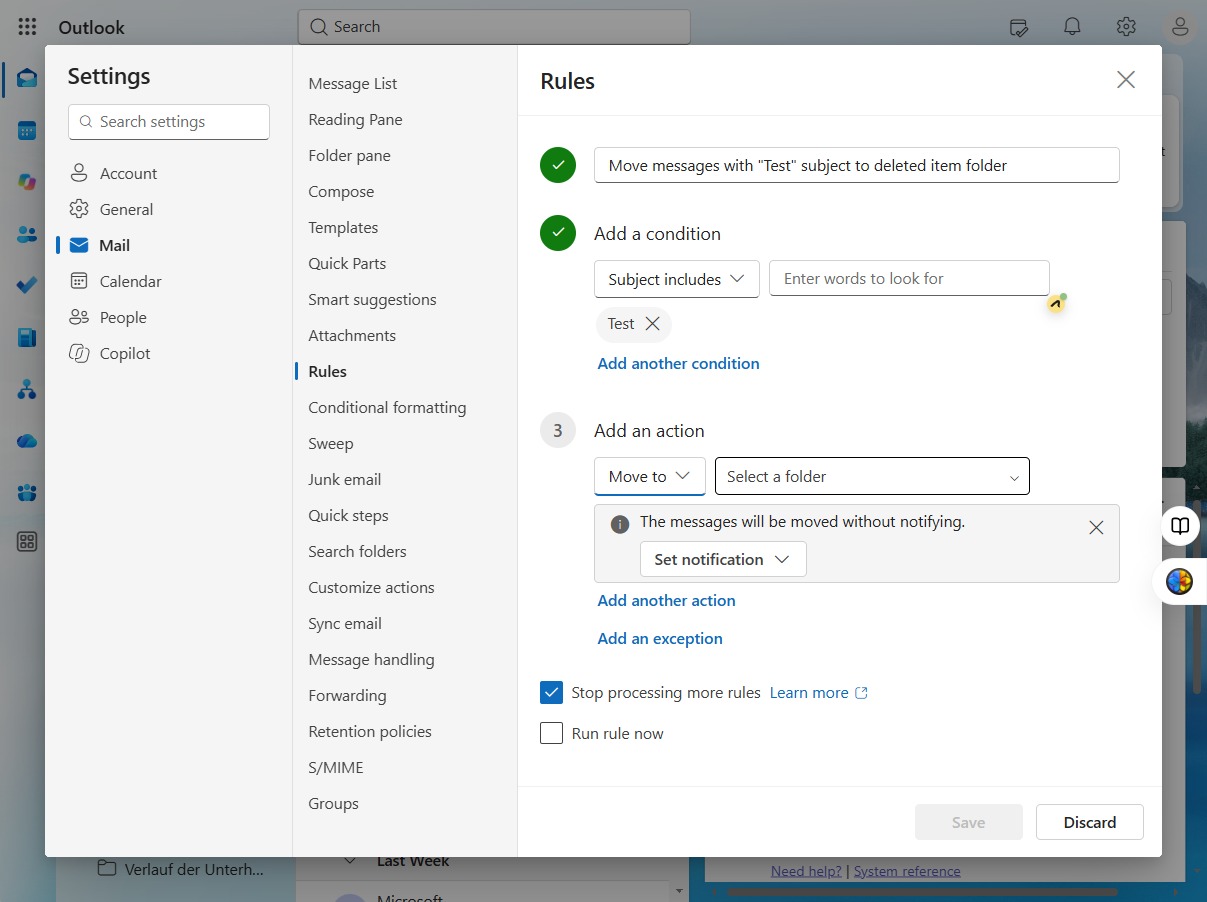Open the Calendar app in left rail
The height and width of the screenshot is (902, 1207).
[27, 130]
